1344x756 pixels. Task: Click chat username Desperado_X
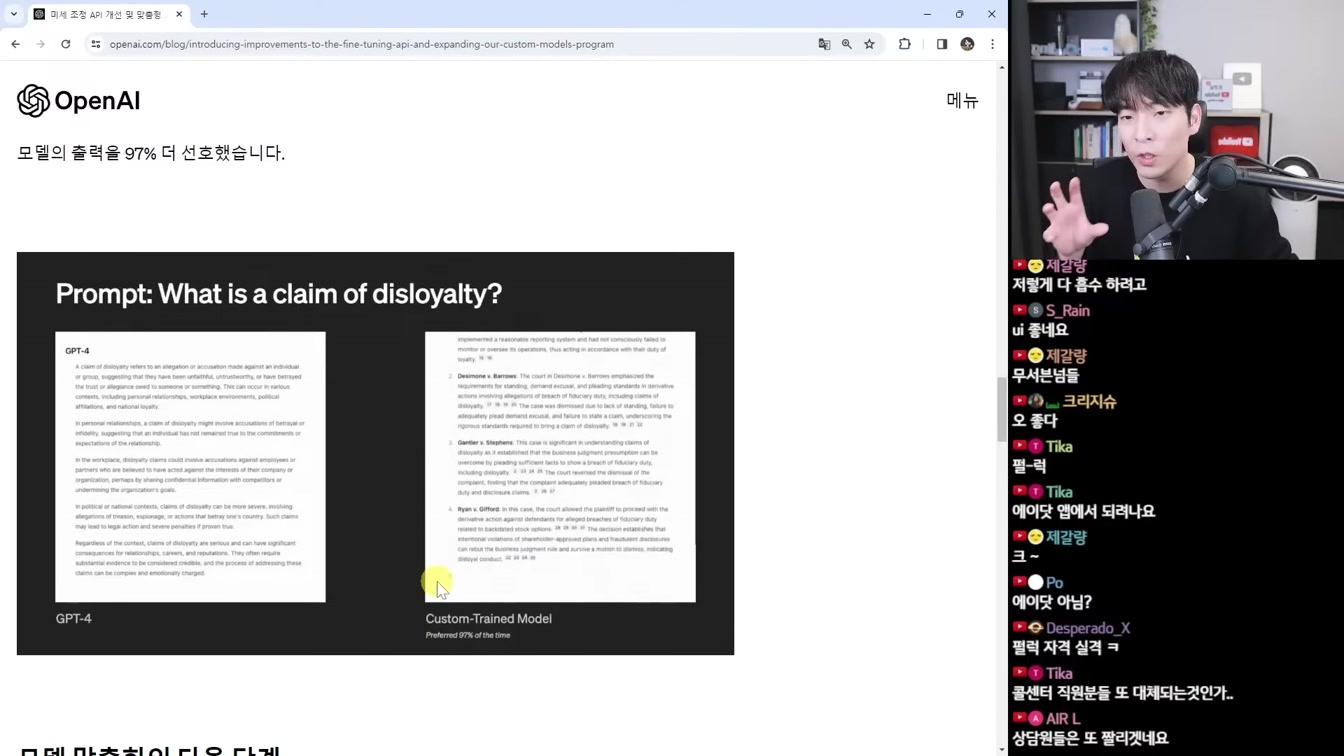point(1088,628)
